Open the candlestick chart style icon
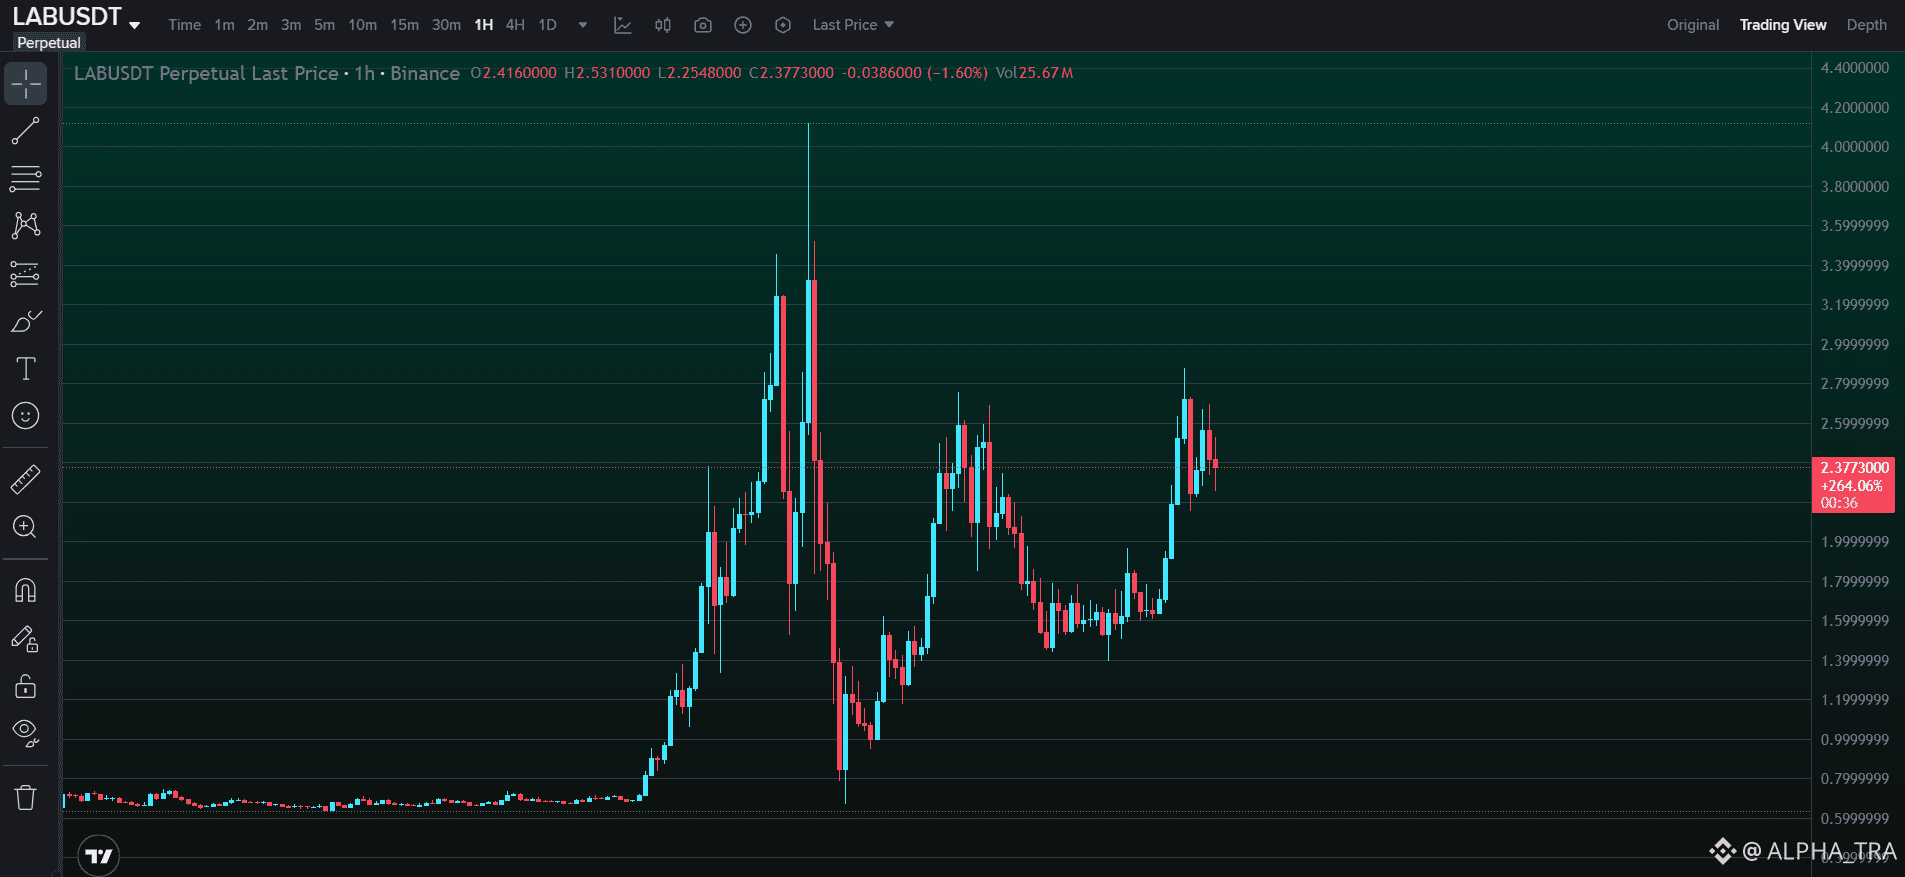Screen dimensions: 1905x877 coord(663,25)
